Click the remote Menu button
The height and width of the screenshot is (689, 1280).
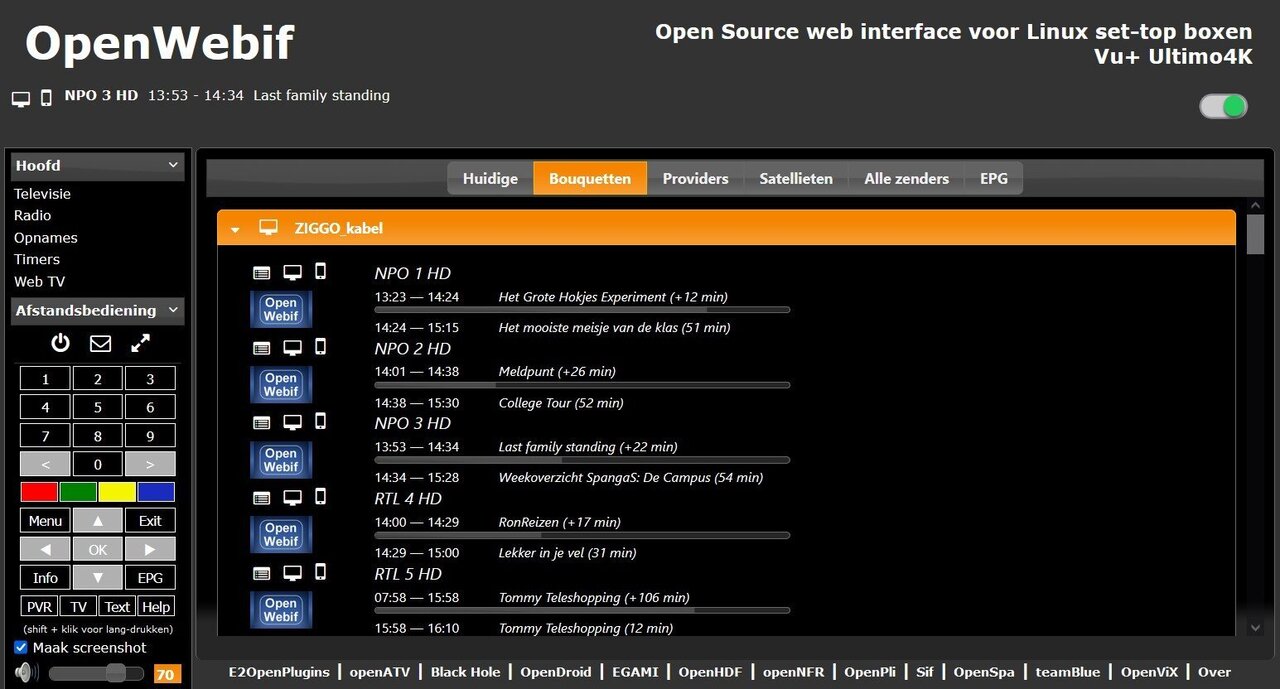(45, 521)
